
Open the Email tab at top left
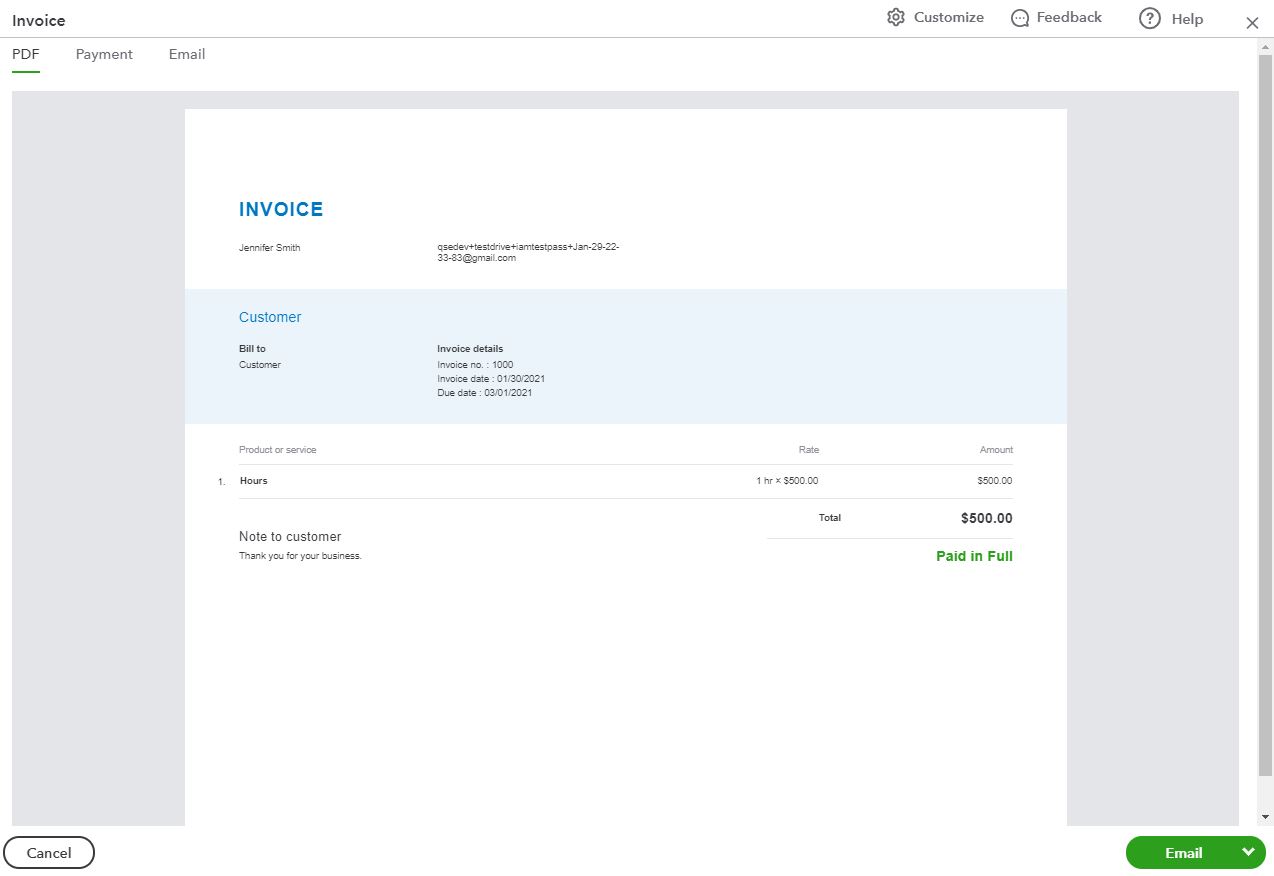187,54
